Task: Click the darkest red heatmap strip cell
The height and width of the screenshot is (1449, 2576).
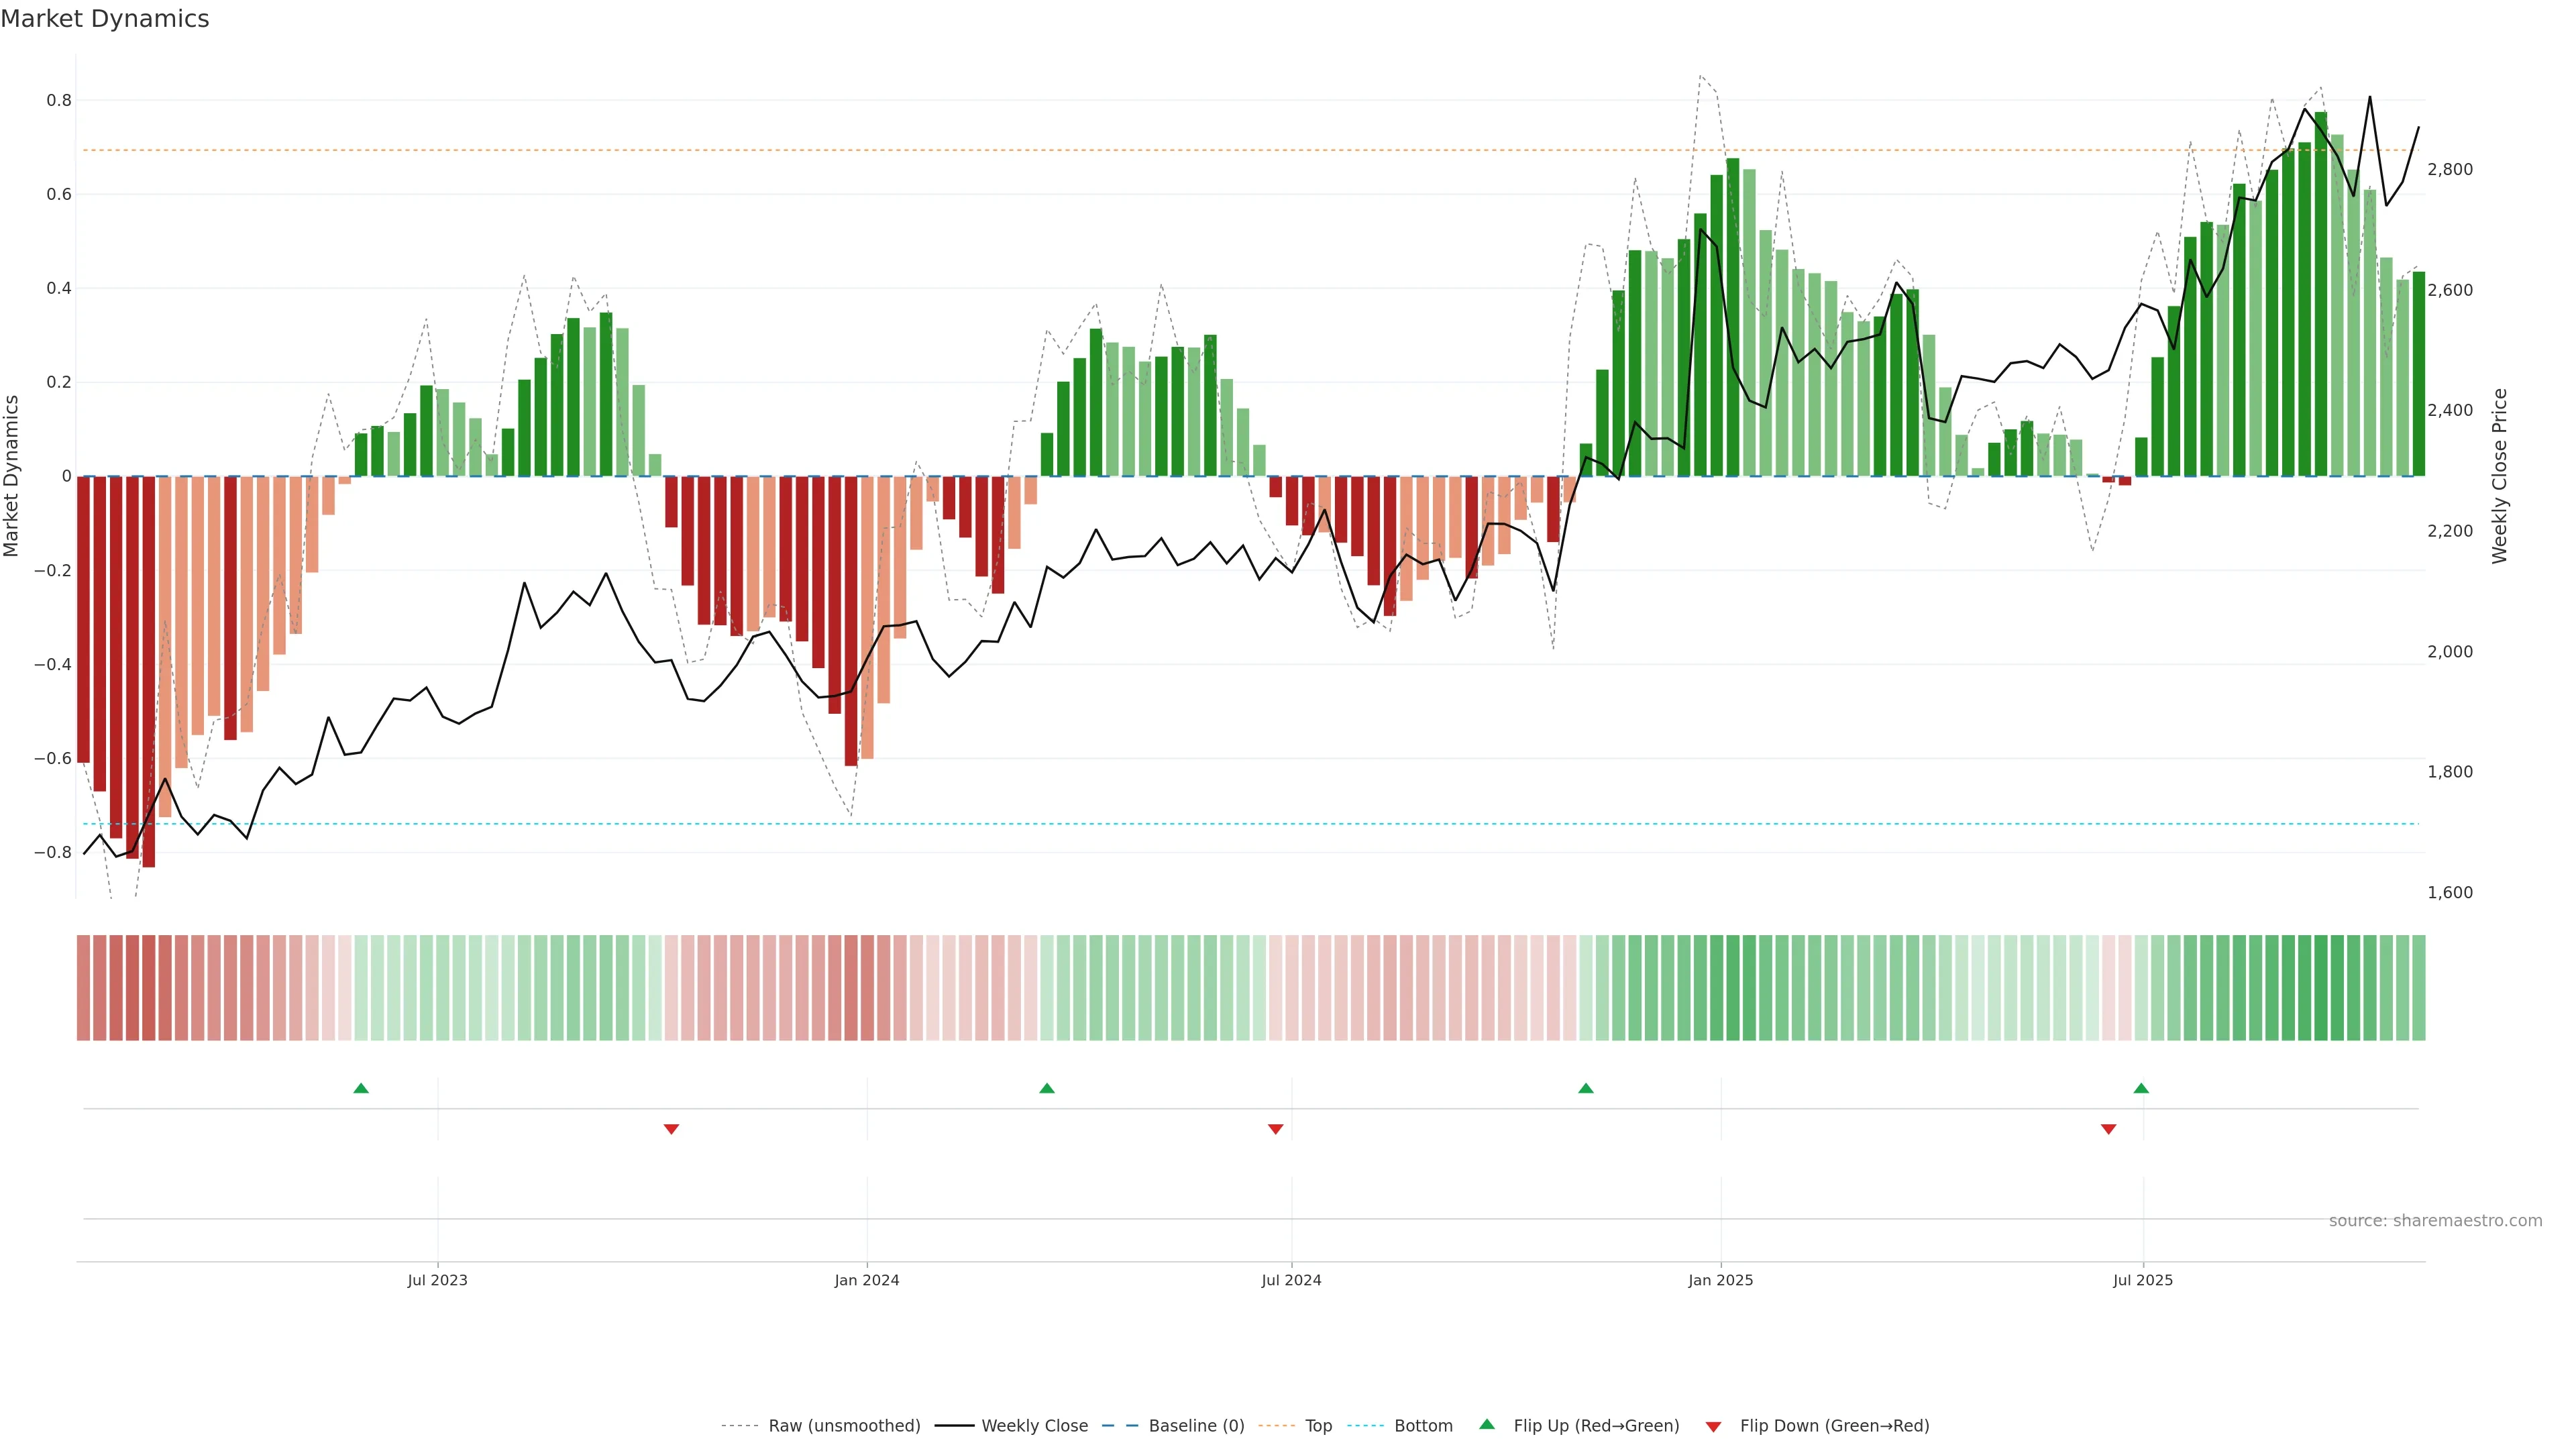Action: [x=149, y=988]
